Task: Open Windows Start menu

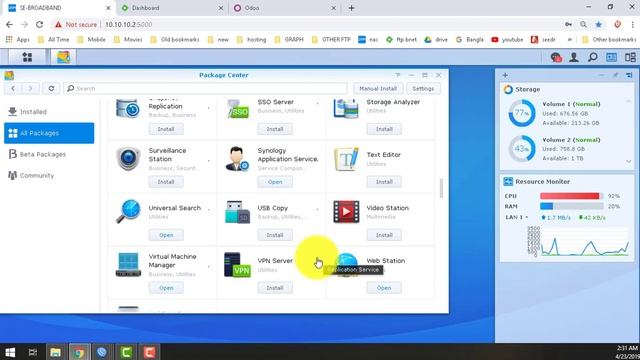Action: click(x=10, y=352)
